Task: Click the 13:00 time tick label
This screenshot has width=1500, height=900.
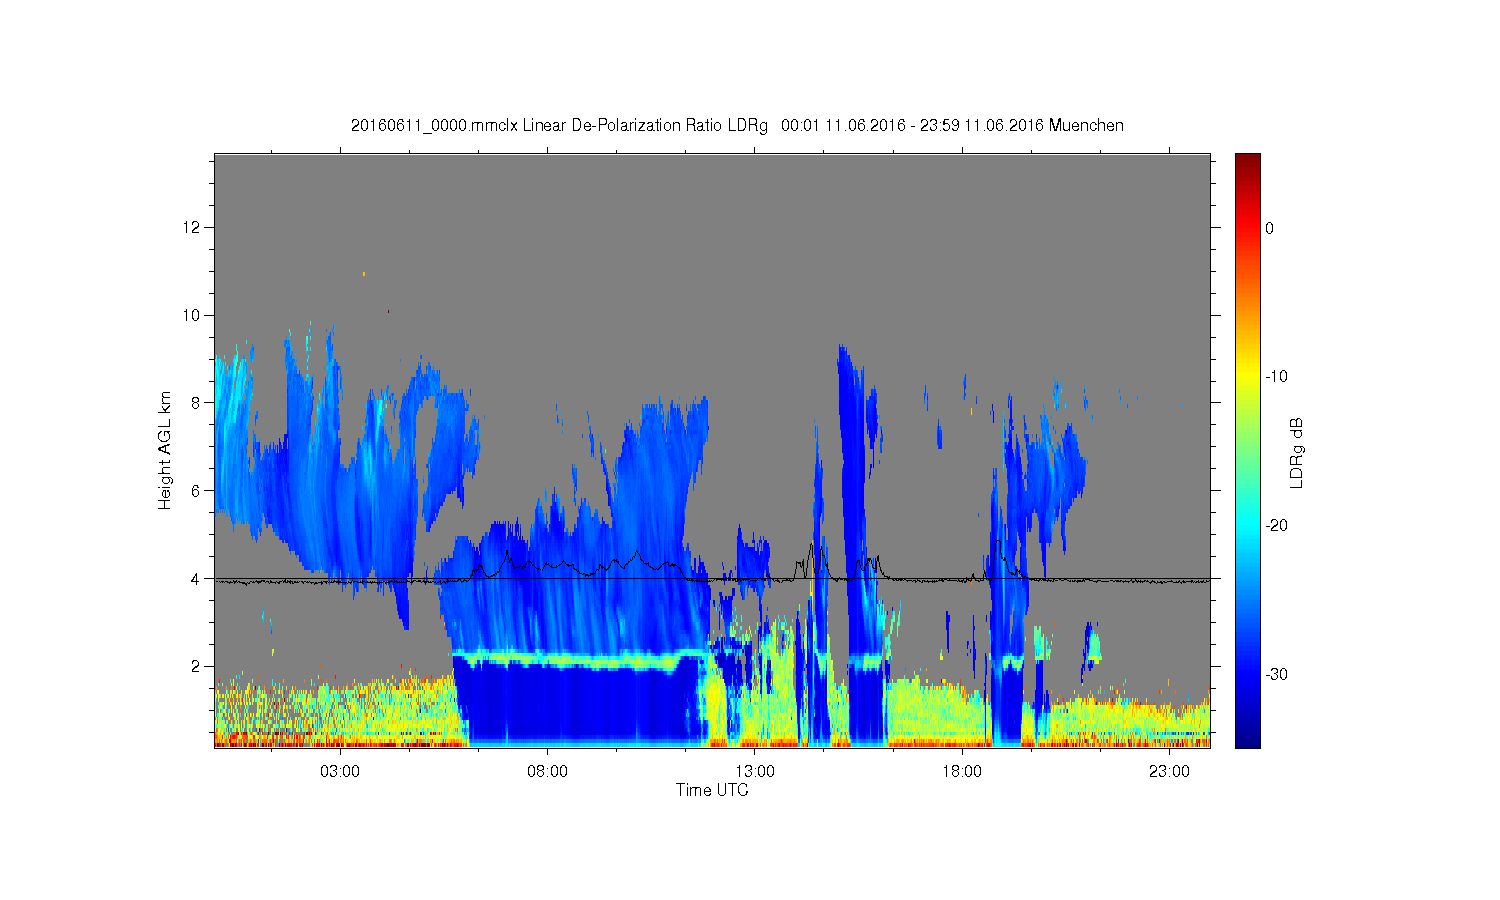Action: (755, 772)
